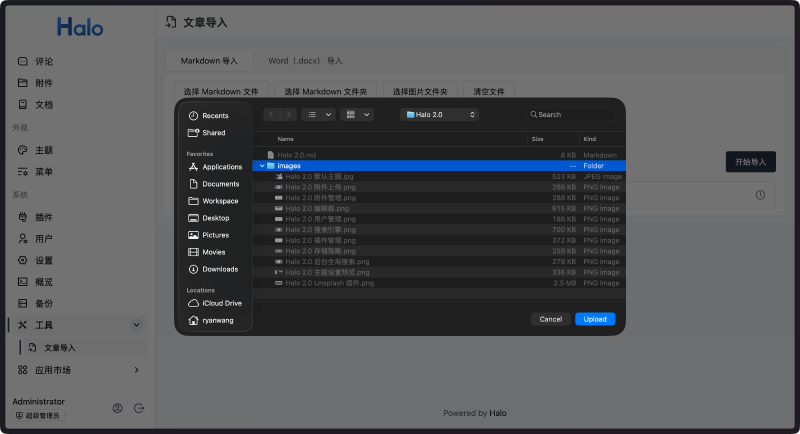Select the Shared sidebar location
This screenshot has height=434, width=800.
tap(213, 133)
